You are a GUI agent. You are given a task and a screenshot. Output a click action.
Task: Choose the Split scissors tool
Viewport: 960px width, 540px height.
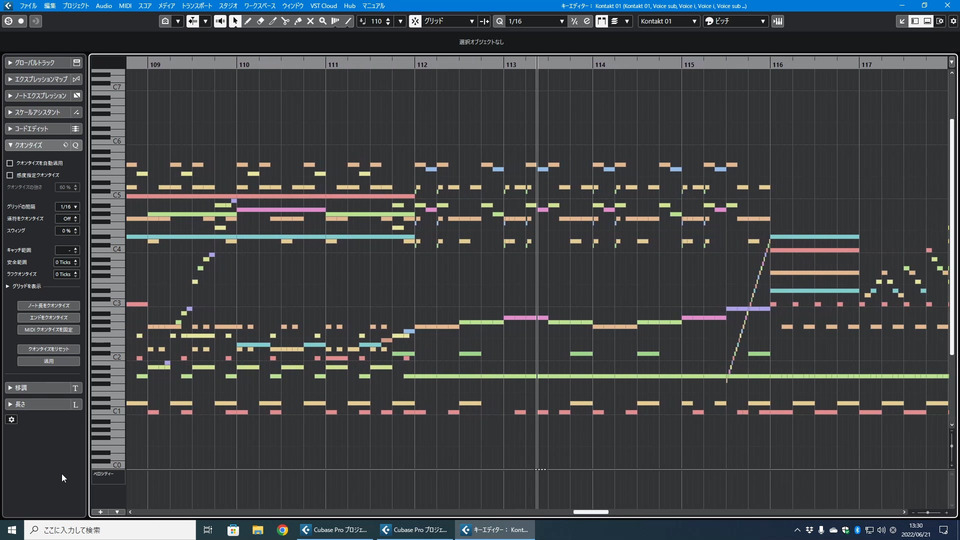pyautogui.click(x=285, y=21)
